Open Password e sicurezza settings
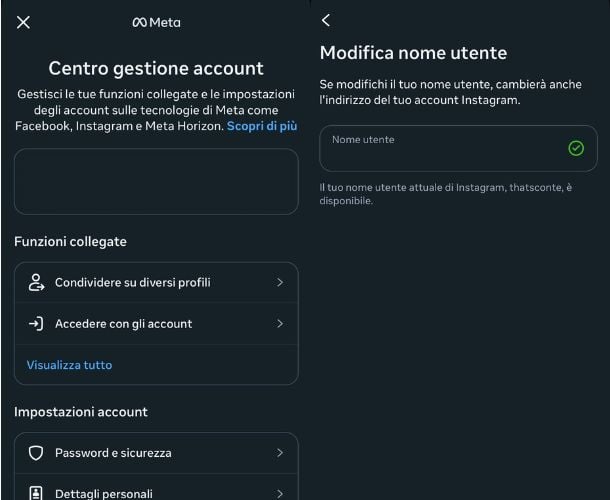The image size is (610, 500). point(113,453)
